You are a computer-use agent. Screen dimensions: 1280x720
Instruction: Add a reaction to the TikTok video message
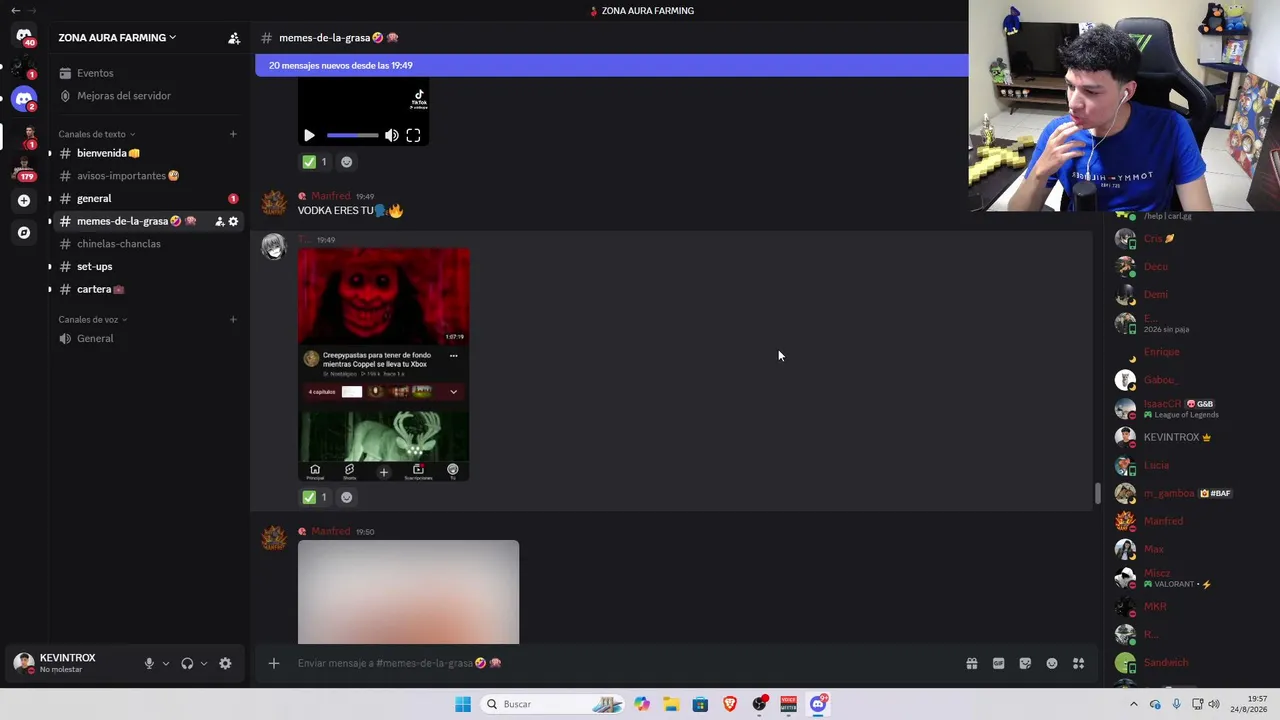click(347, 162)
